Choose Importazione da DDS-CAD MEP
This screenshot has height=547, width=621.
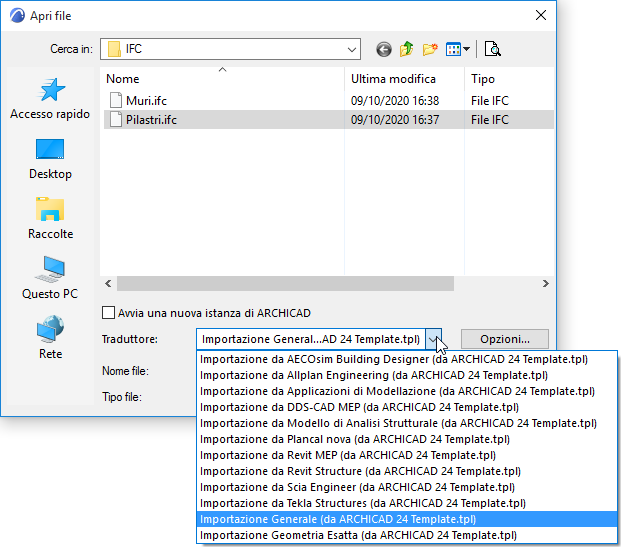[x=407, y=407]
